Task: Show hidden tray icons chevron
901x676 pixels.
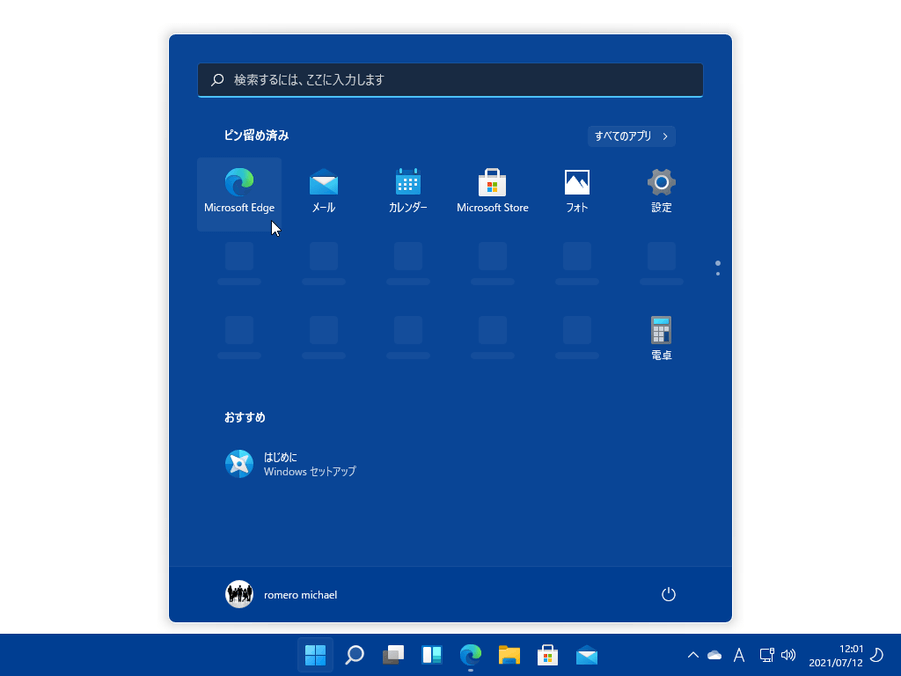Action: pyautogui.click(x=693, y=655)
